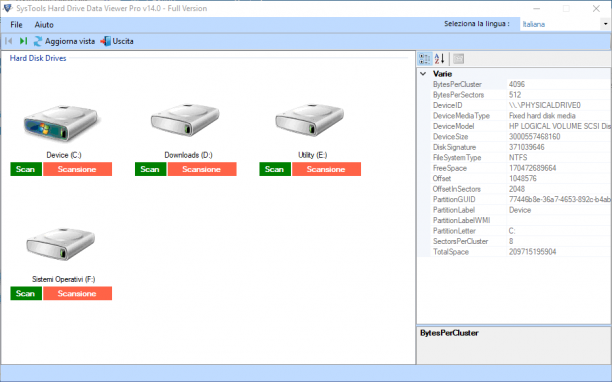Click the Aggiorna vista refresh icon
The height and width of the screenshot is (382, 612).
click(38, 41)
